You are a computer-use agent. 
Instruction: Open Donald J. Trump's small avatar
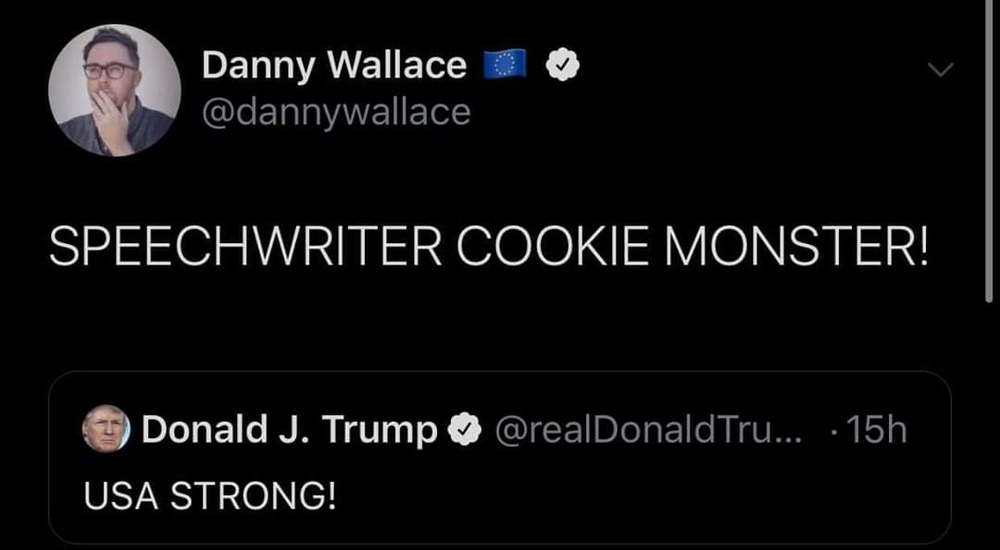pyautogui.click(x=105, y=430)
